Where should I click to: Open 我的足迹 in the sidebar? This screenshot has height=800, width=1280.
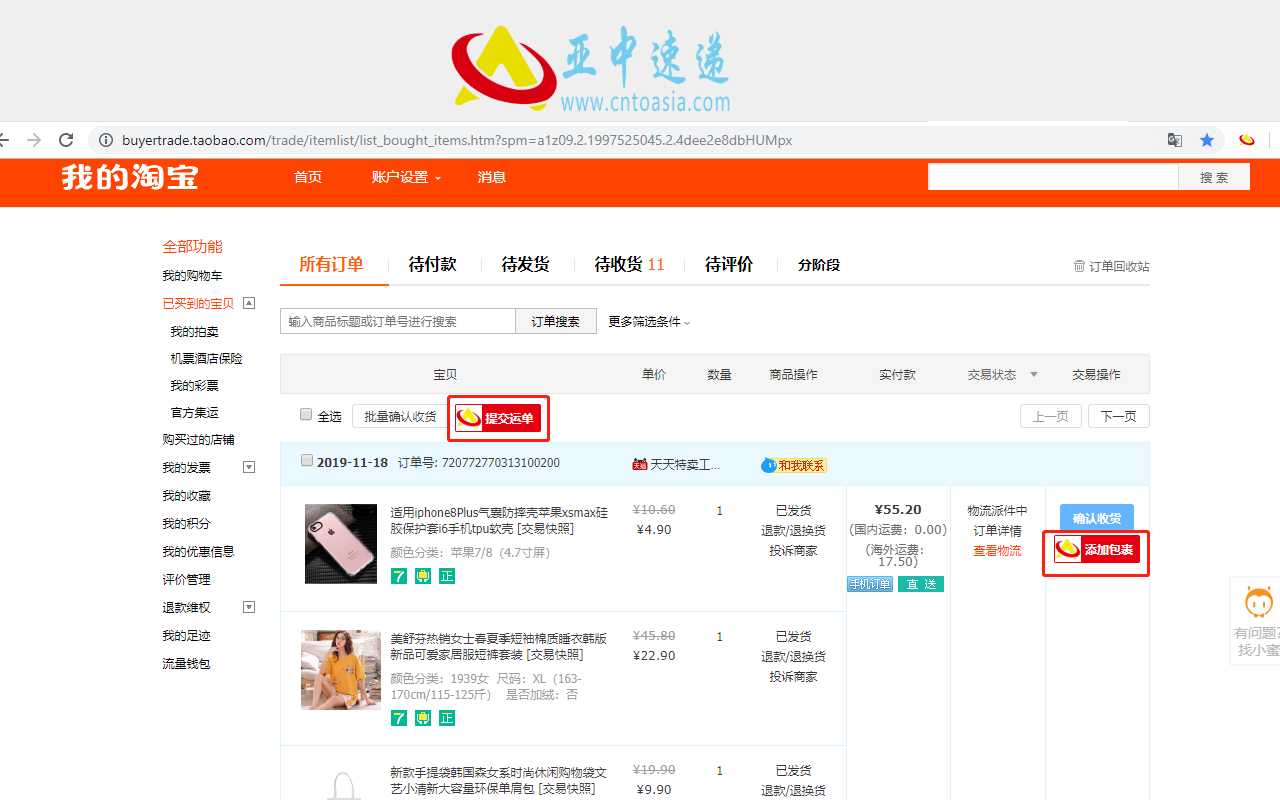186,635
